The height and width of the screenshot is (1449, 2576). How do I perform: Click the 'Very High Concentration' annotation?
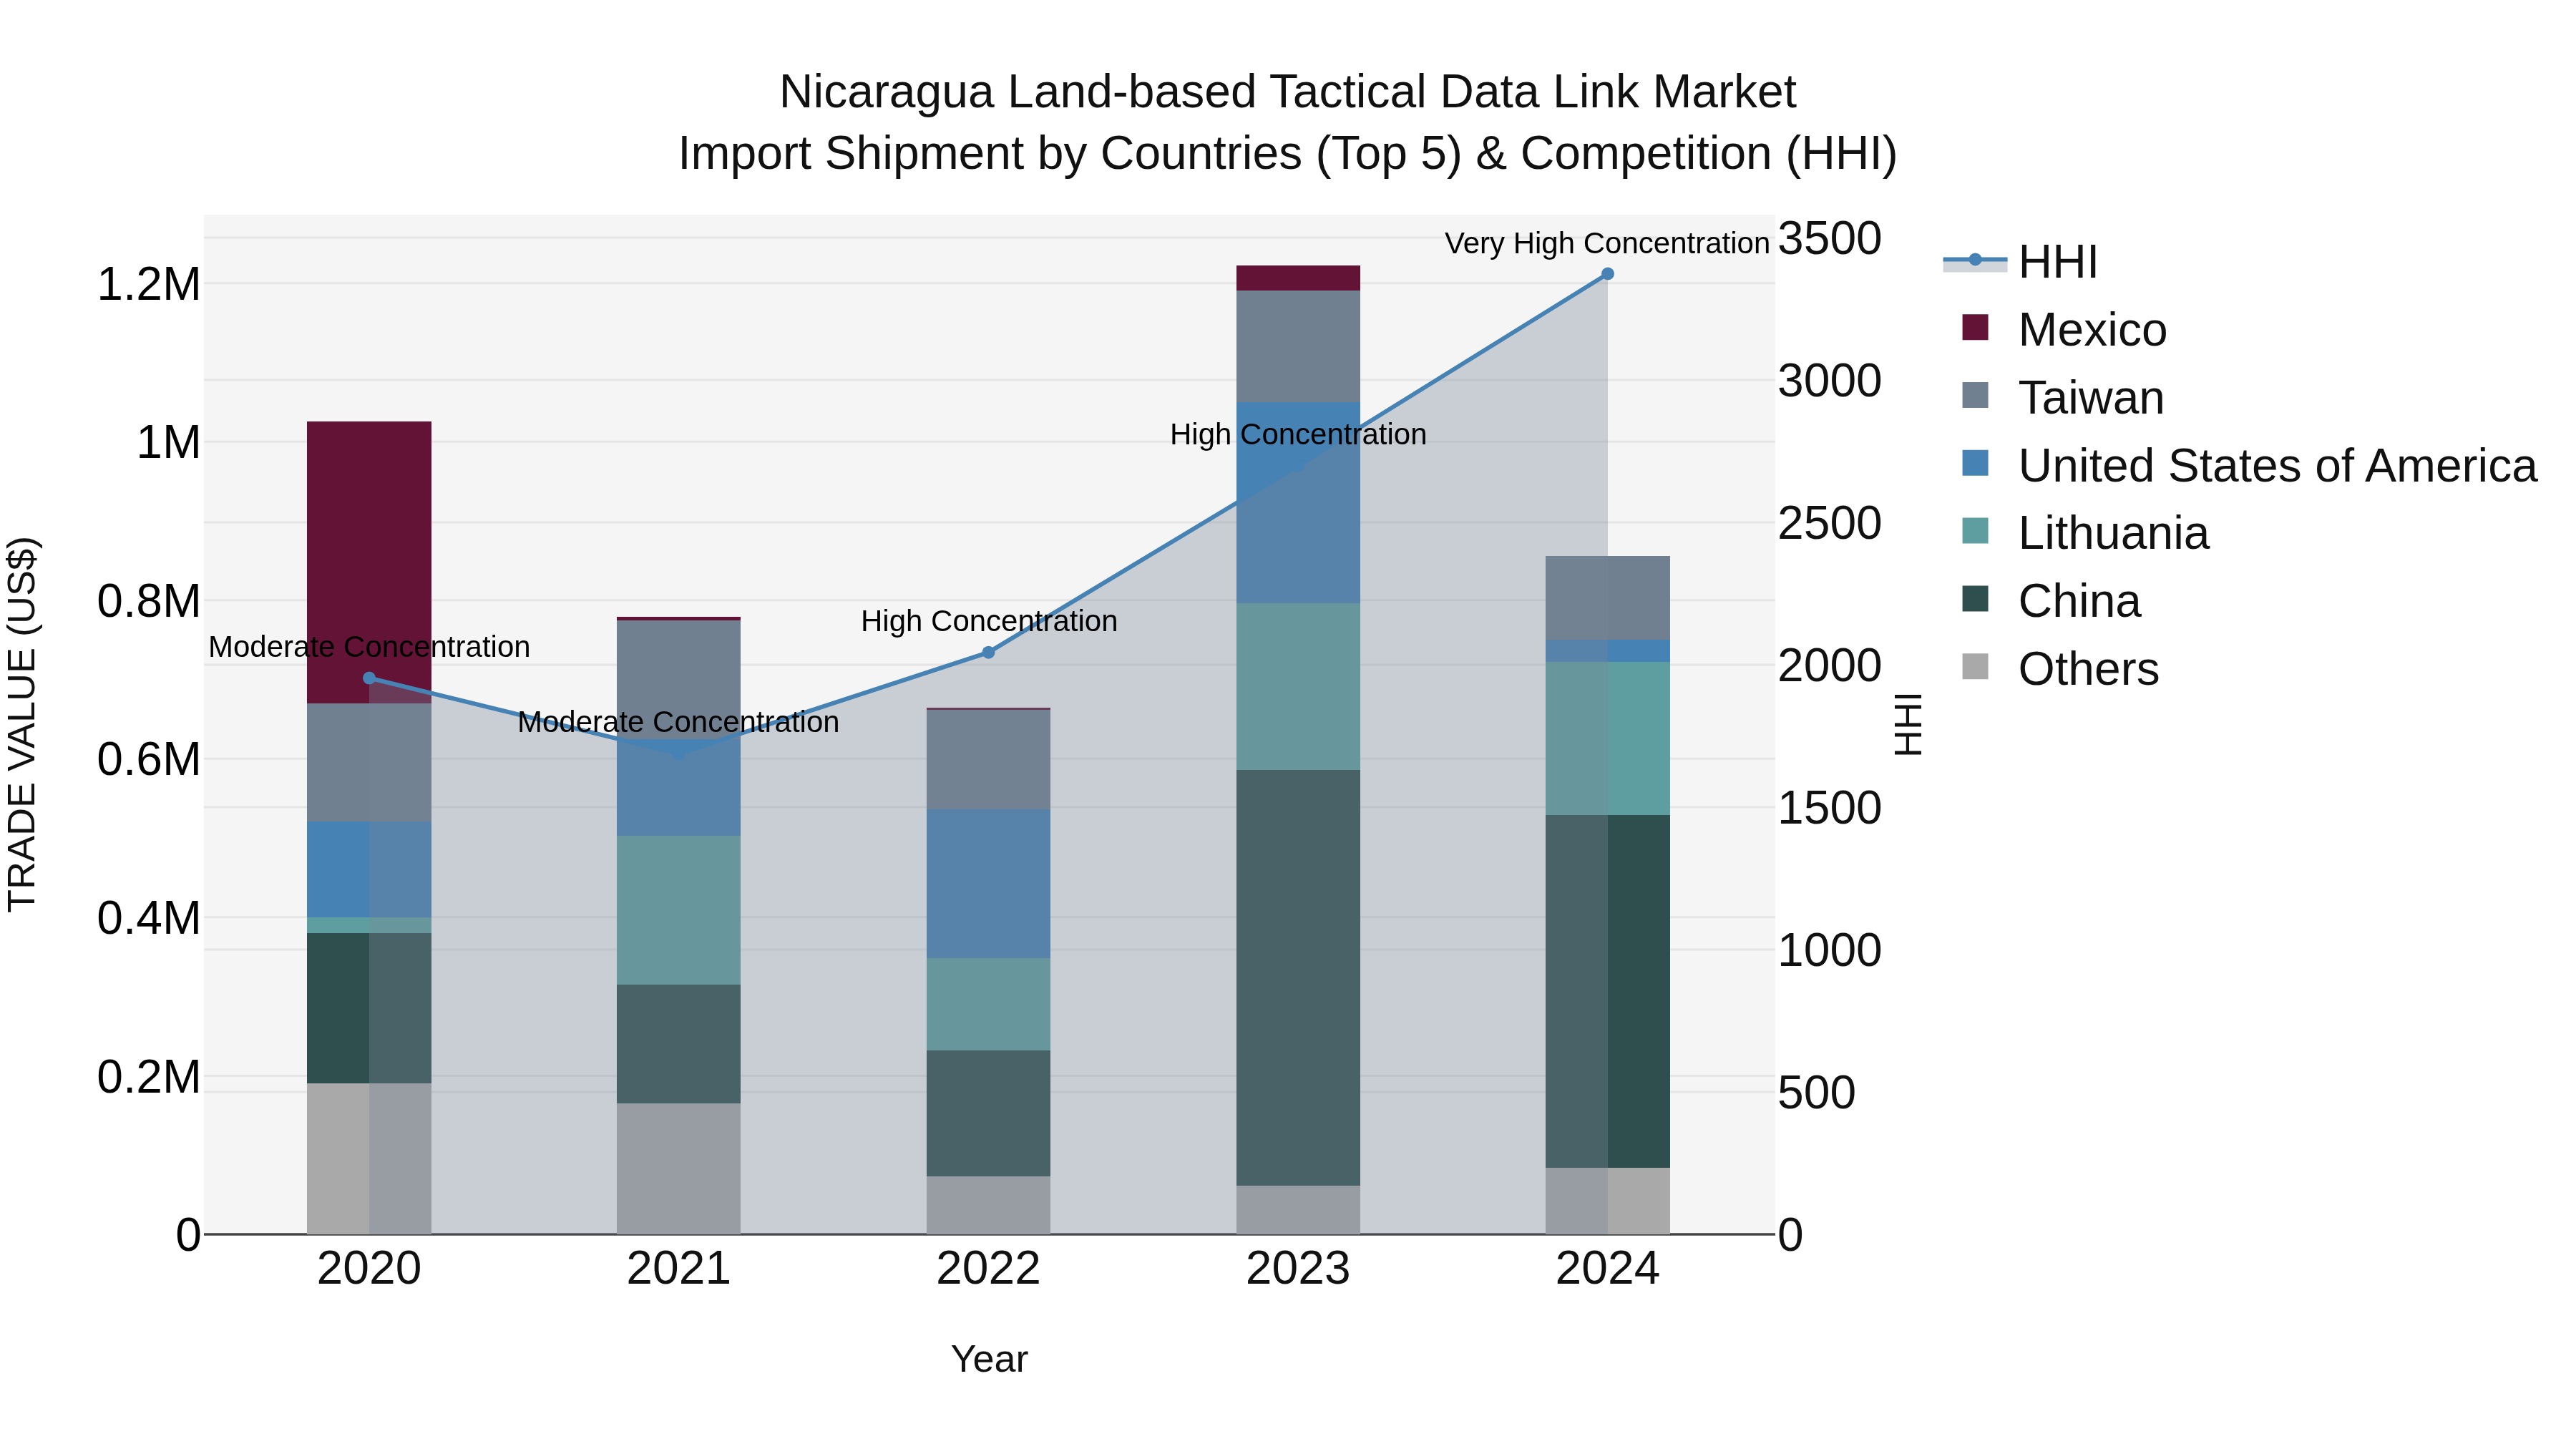(x=1607, y=243)
